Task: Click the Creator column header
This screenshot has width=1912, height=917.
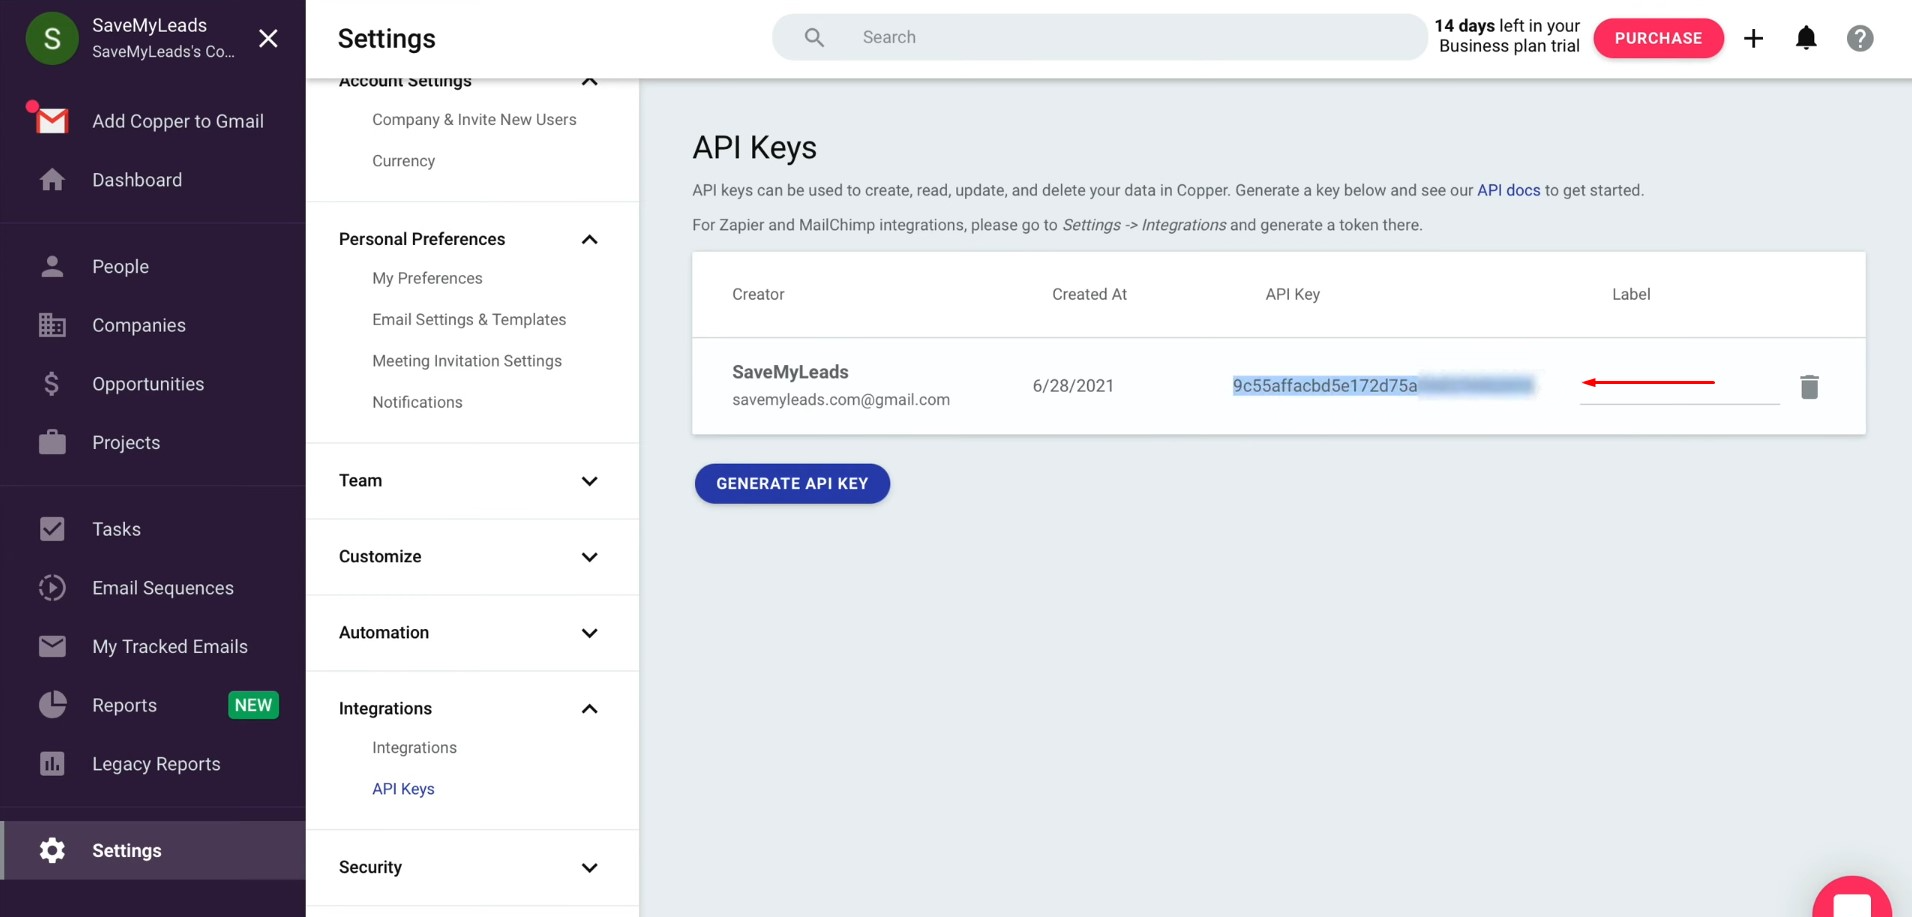Action: (758, 294)
